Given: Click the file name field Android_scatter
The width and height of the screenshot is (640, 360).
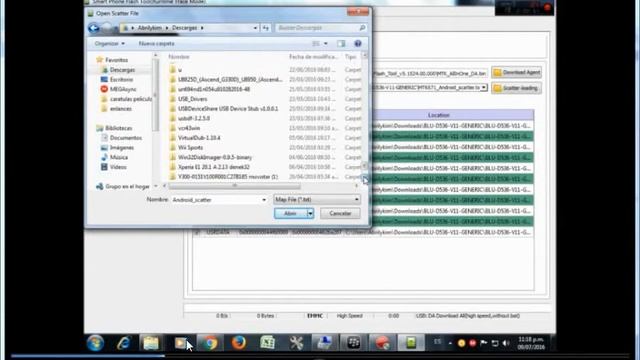Looking at the screenshot, I should [x=216, y=200].
